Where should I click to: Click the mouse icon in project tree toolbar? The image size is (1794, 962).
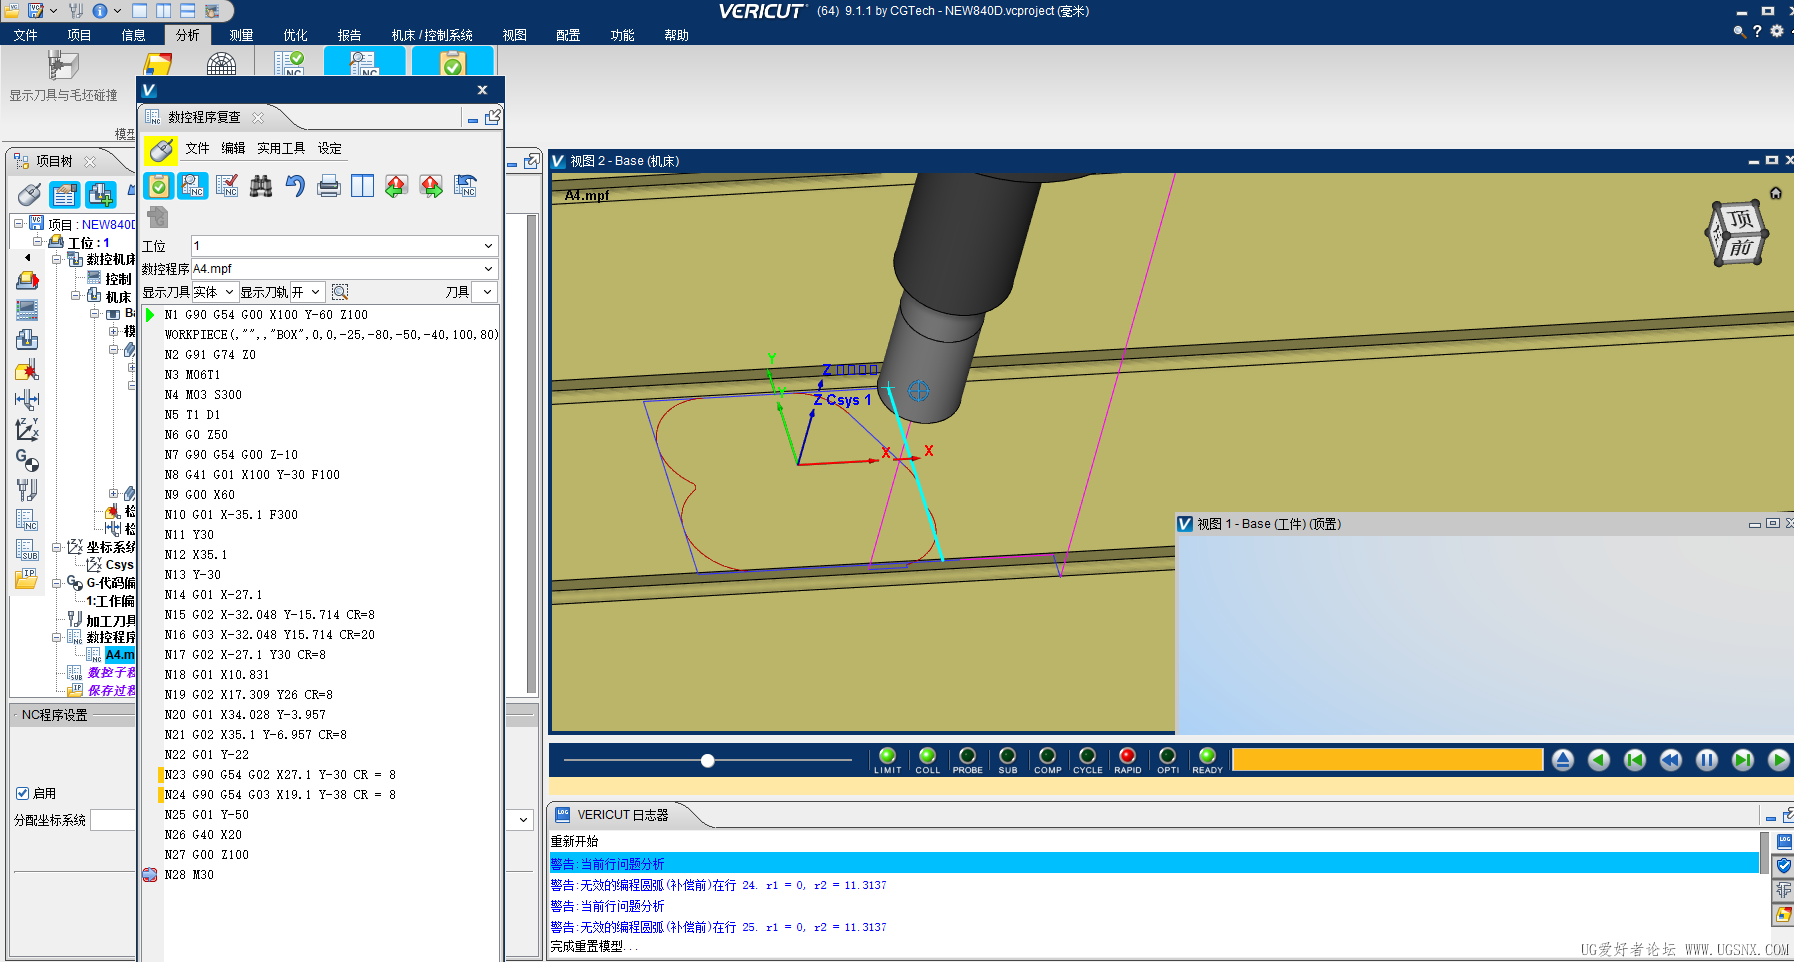(x=30, y=194)
